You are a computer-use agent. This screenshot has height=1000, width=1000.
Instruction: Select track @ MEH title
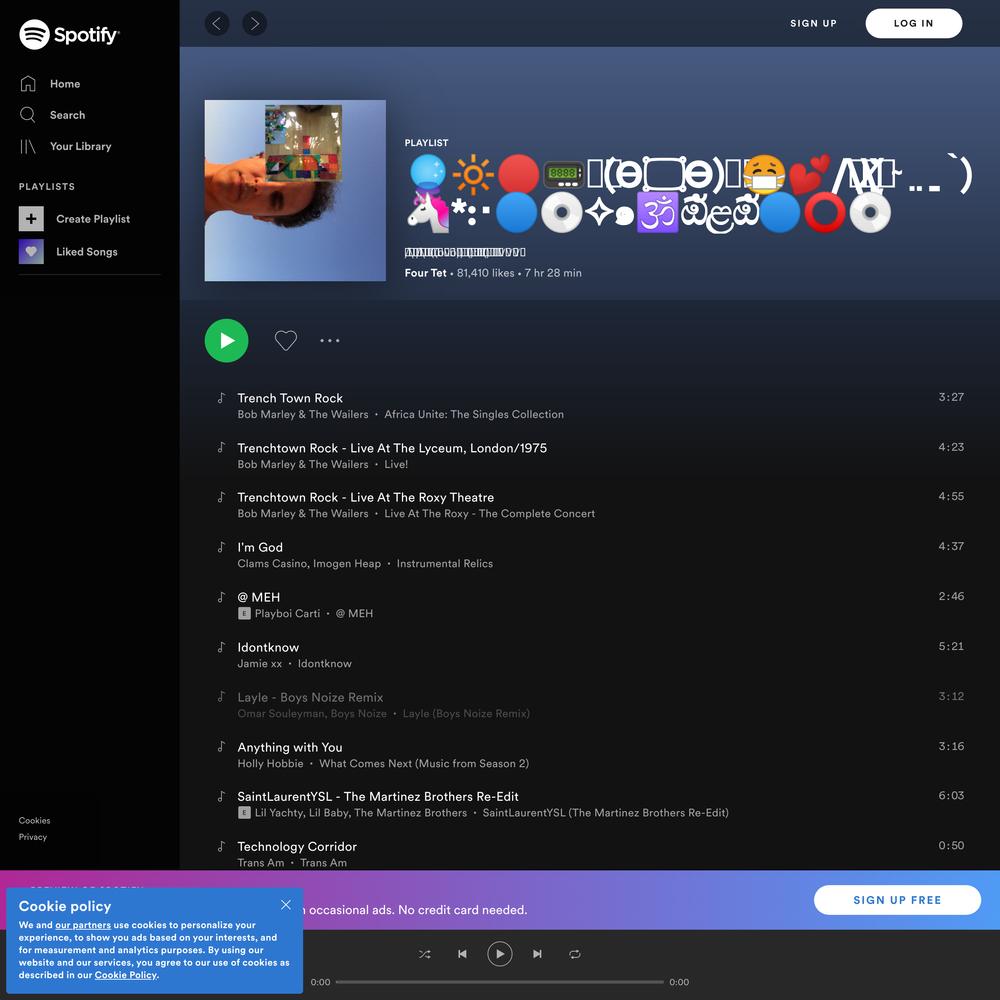(259, 597)
